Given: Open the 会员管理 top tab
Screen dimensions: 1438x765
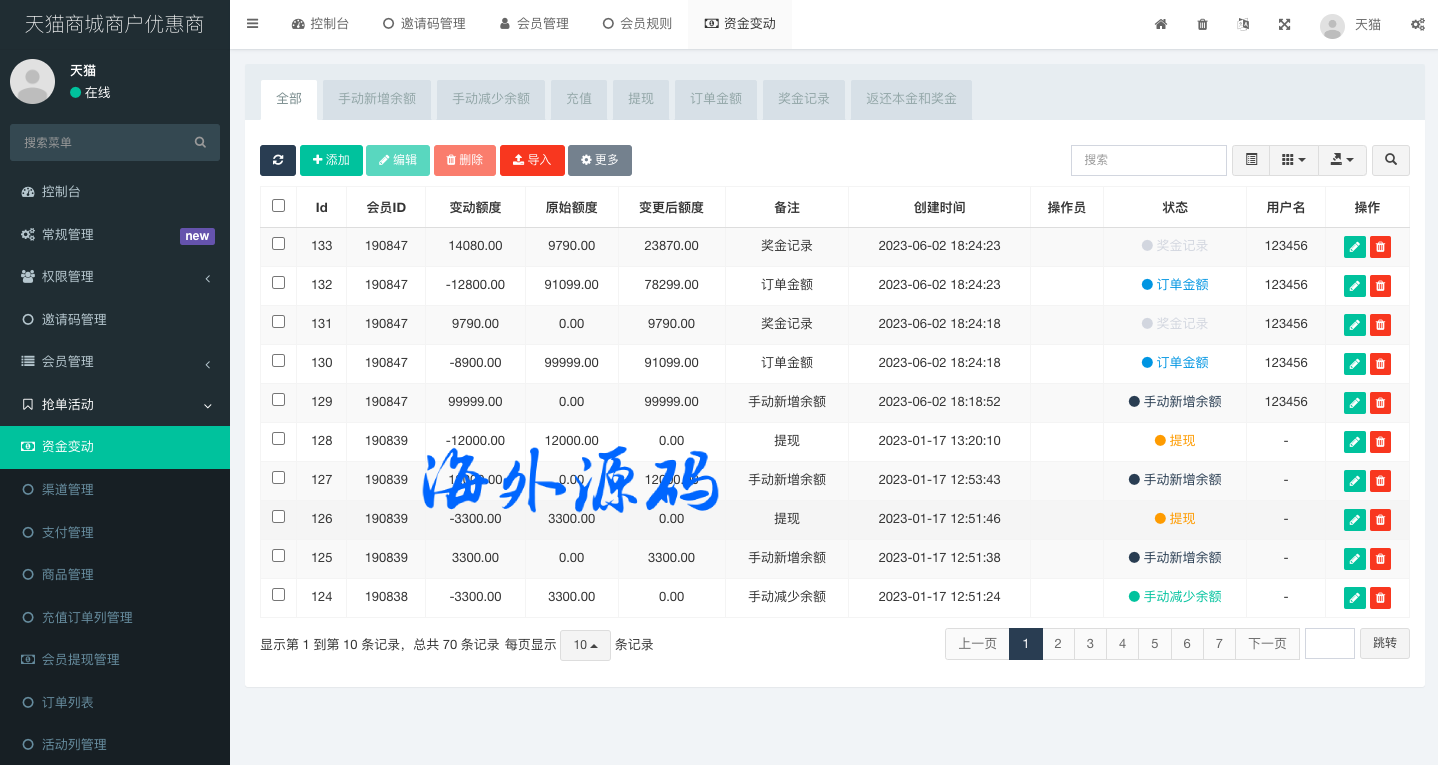Looking at the screenshot, I should click(x=534, y=24).
